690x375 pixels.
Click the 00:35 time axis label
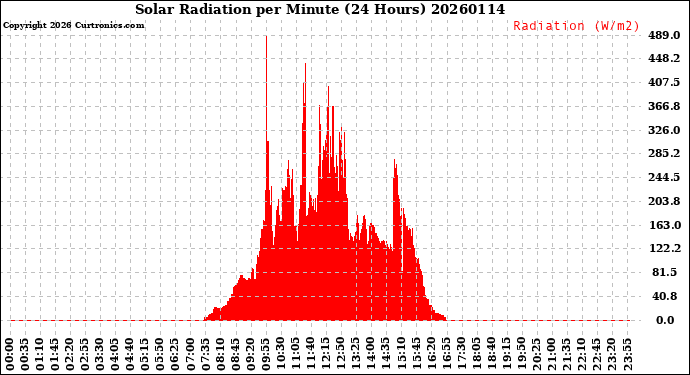(25, 354)
